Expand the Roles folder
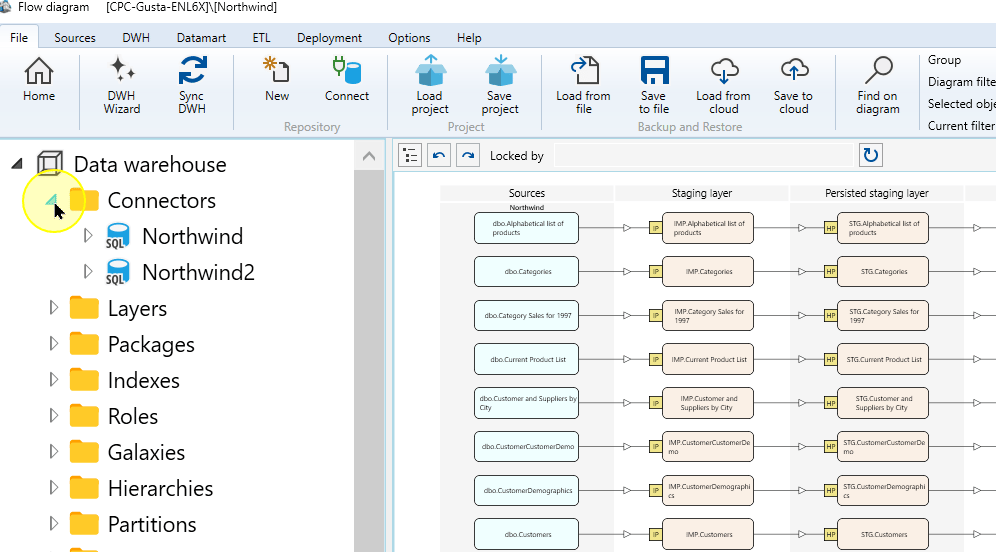Screen dimensions: 996x552 [x=54, y=415]
